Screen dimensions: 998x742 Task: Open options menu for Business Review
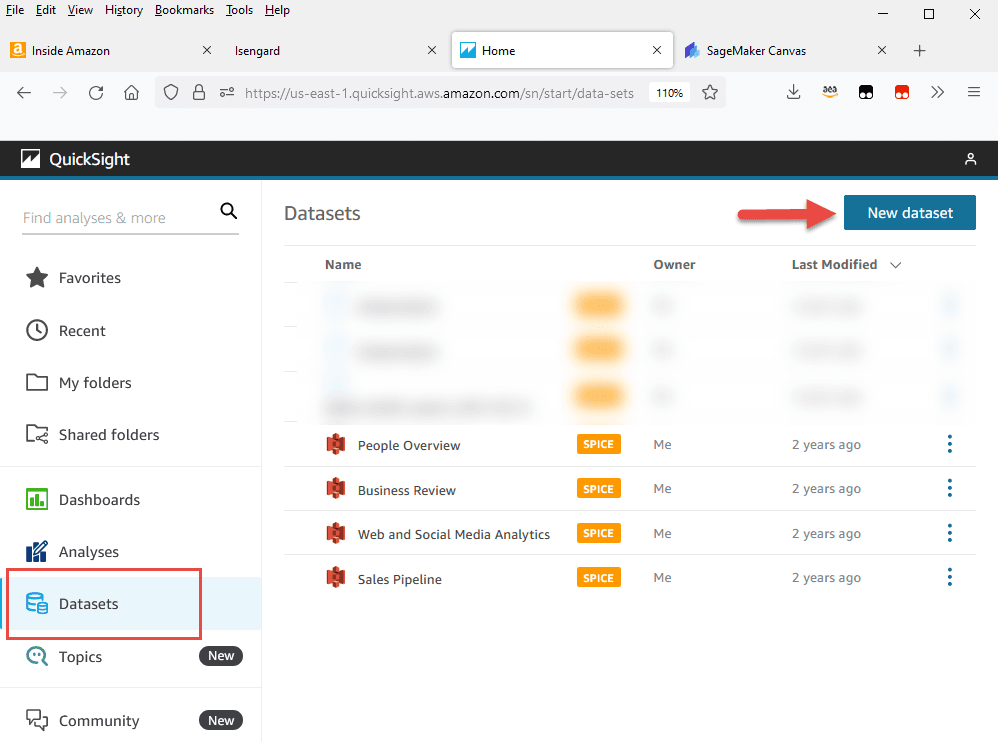[x=950, y=489]
